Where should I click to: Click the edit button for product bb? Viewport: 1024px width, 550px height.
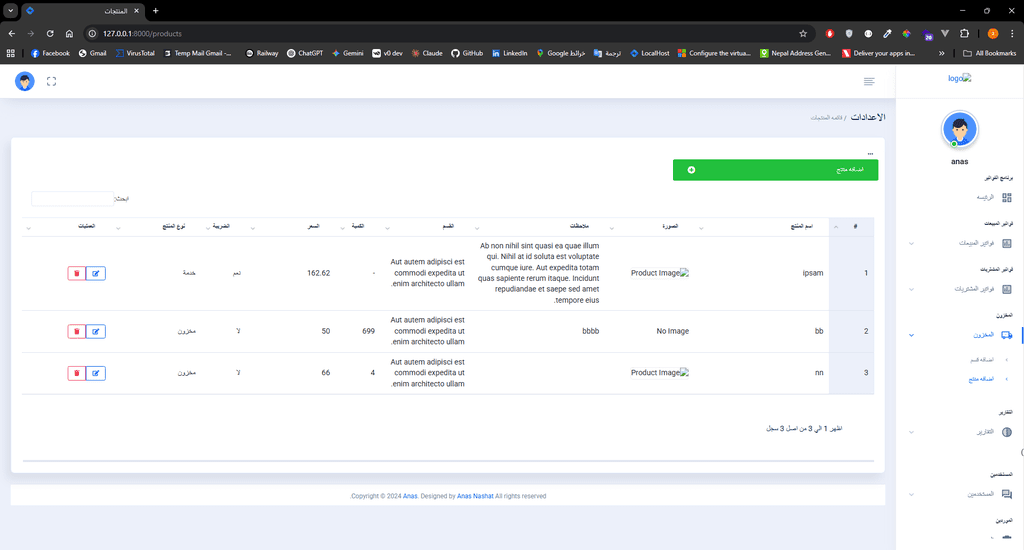[95, 331]
